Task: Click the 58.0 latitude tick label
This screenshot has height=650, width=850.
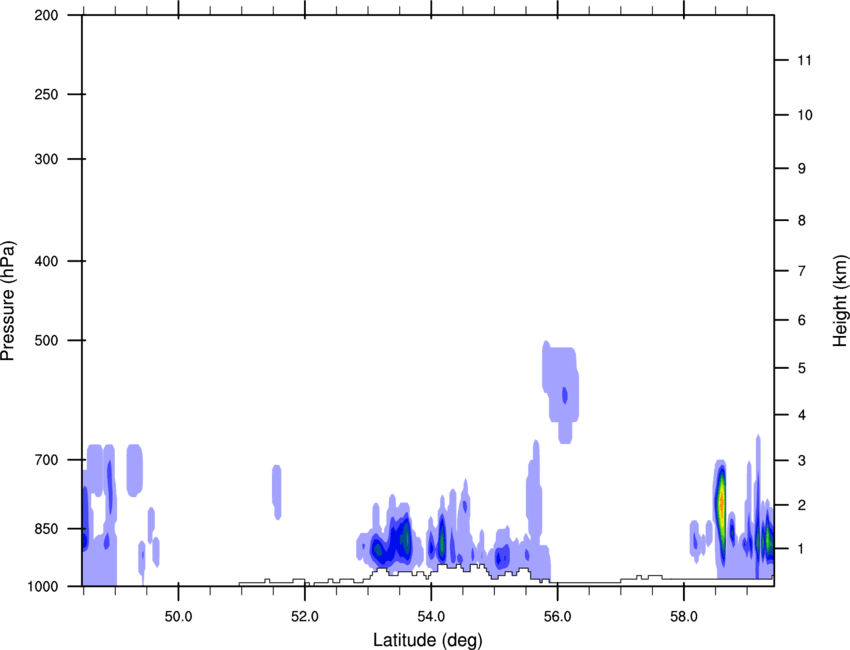Action: coord(684,616)
